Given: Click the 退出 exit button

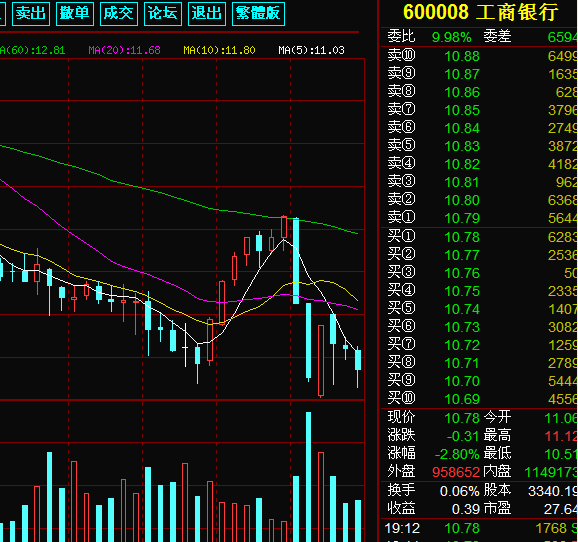Looking at the screenshot, I should coord(207,14).
